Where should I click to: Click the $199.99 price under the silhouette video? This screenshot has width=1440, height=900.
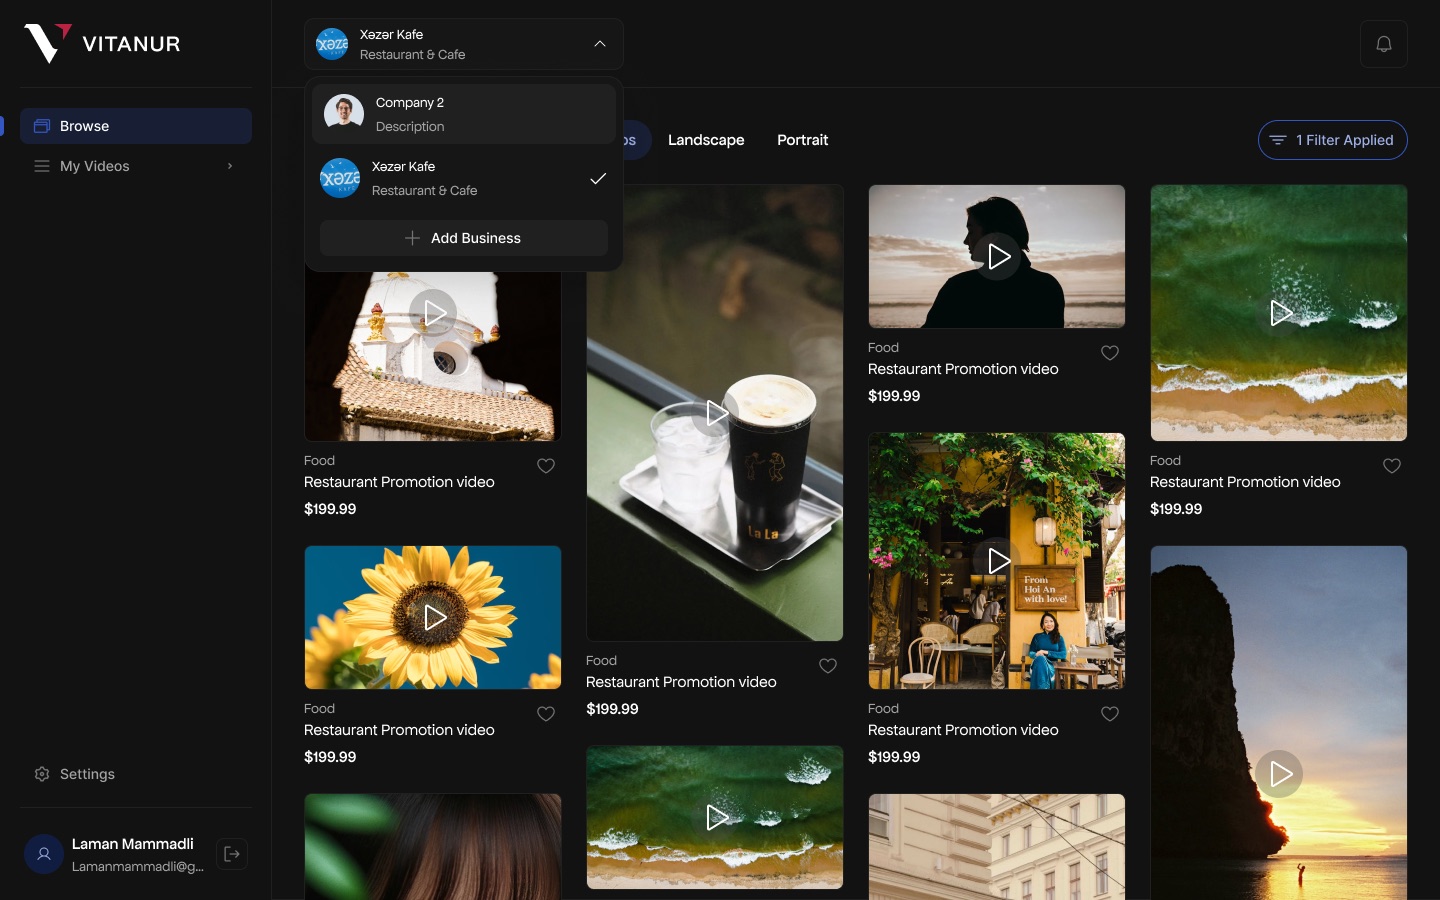894,396
